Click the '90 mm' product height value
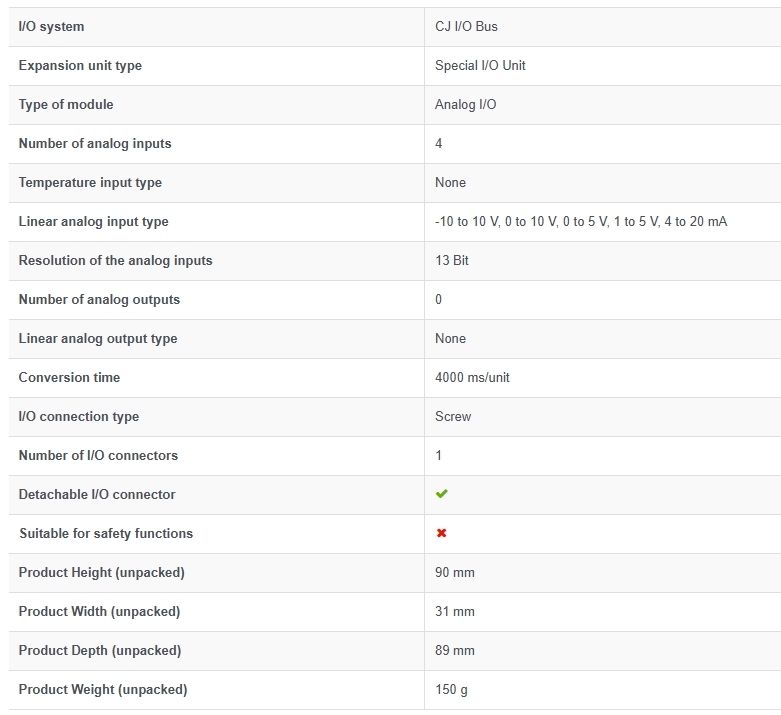 click(455, 572)
